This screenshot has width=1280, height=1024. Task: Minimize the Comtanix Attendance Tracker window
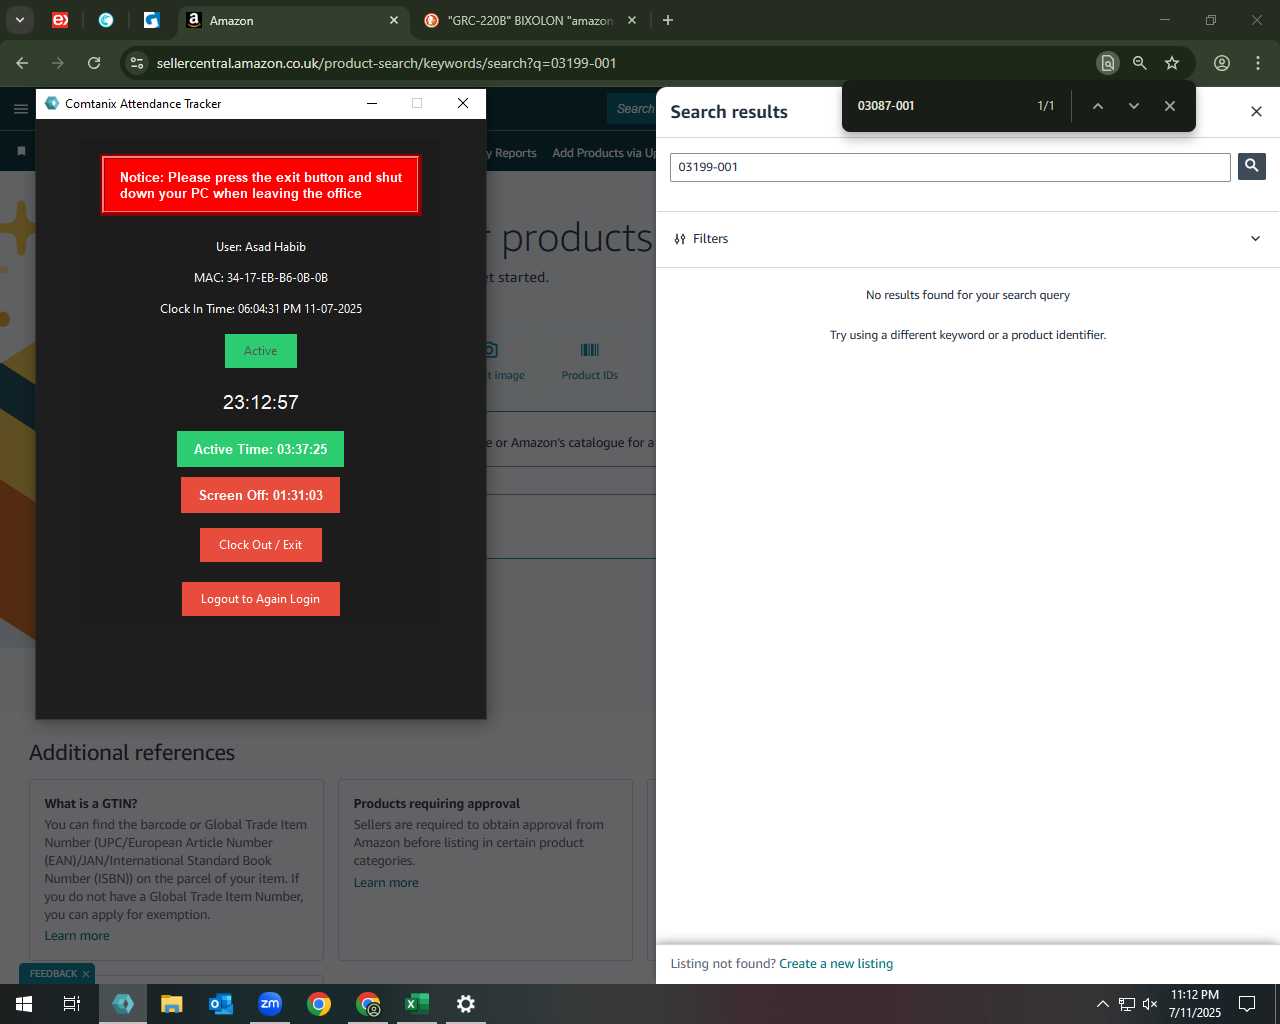pyautogui.click(x=372, y=103)
